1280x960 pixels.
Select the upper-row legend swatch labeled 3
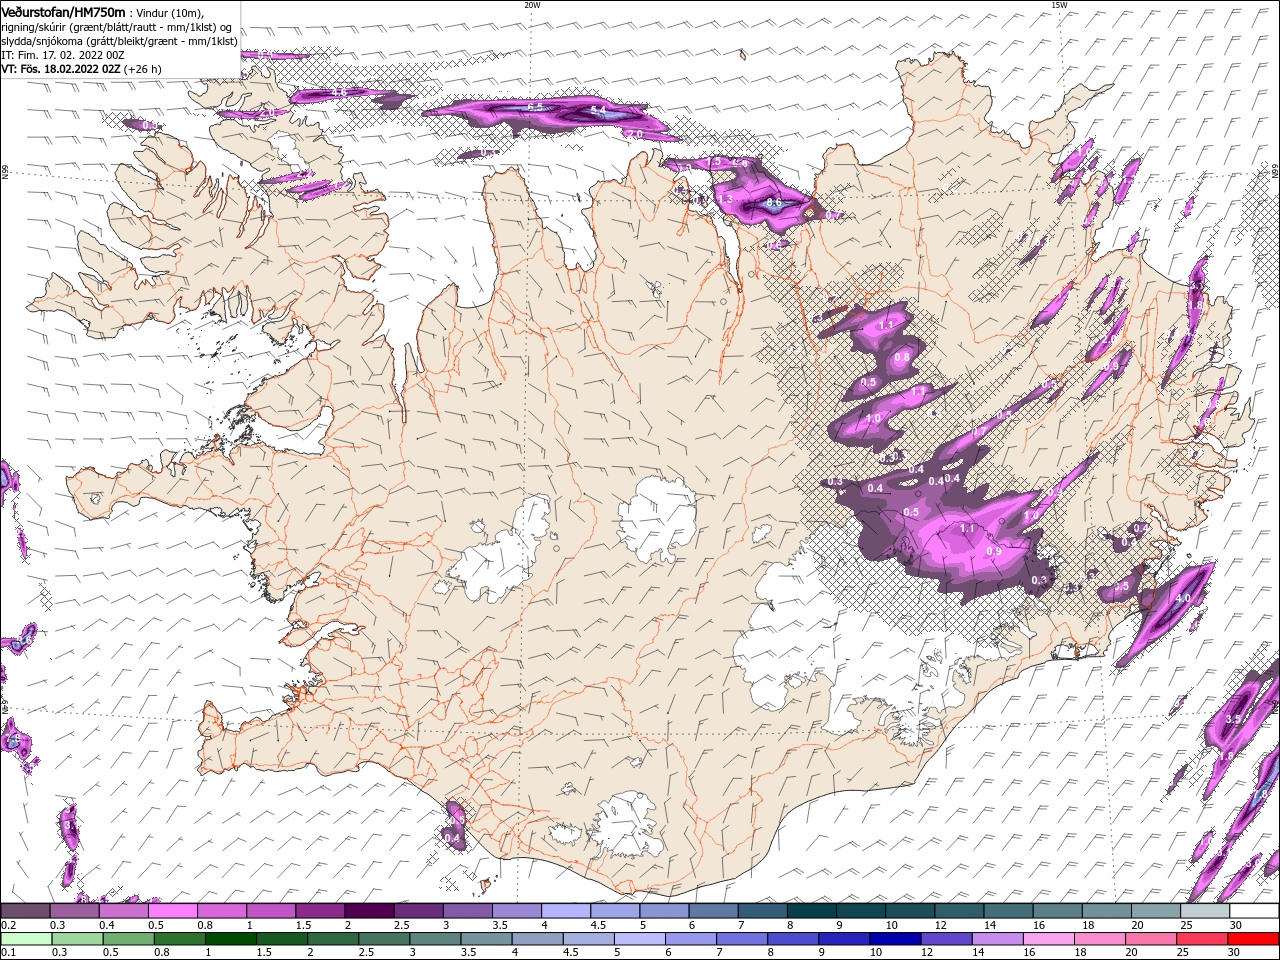point(467,911)
